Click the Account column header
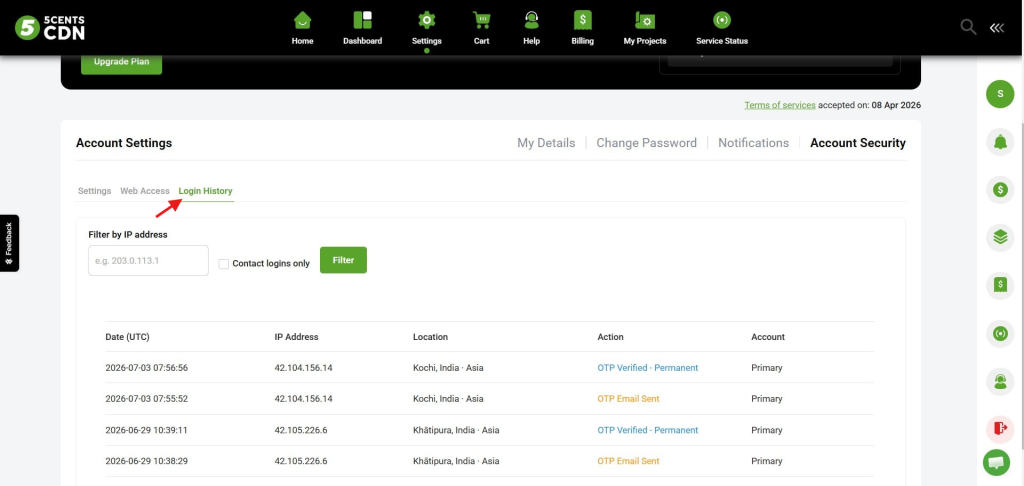The height and width of the screenshot is (486, 1024). point(768,337)
